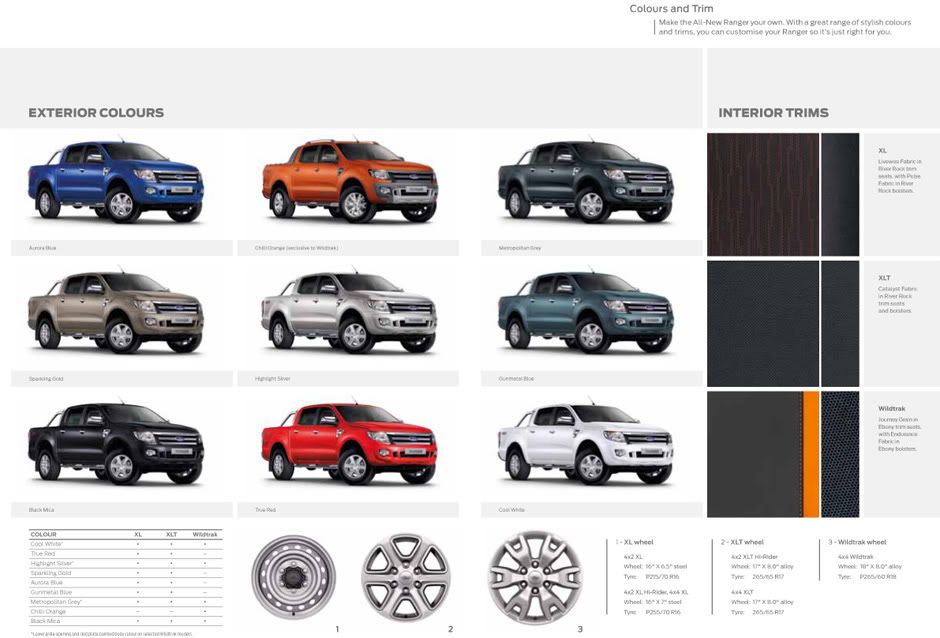Click the '2 - XLT wheel' heading
This screenshot has width=940, height=638.
coord(742,542)
